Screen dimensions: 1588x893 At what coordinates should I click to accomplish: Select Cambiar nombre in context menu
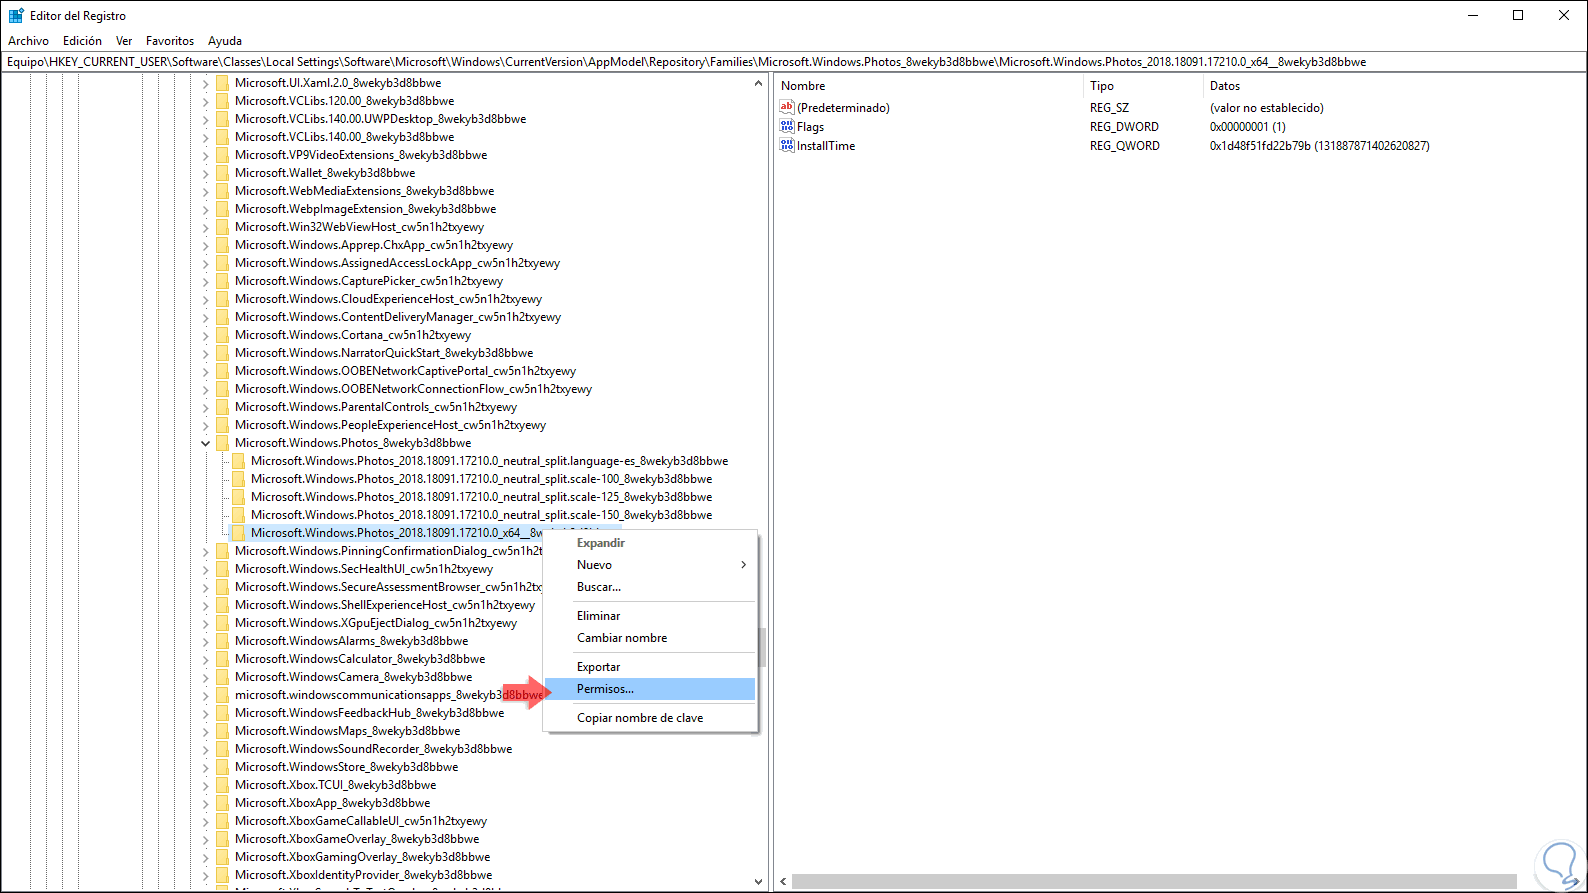(650, 638)
